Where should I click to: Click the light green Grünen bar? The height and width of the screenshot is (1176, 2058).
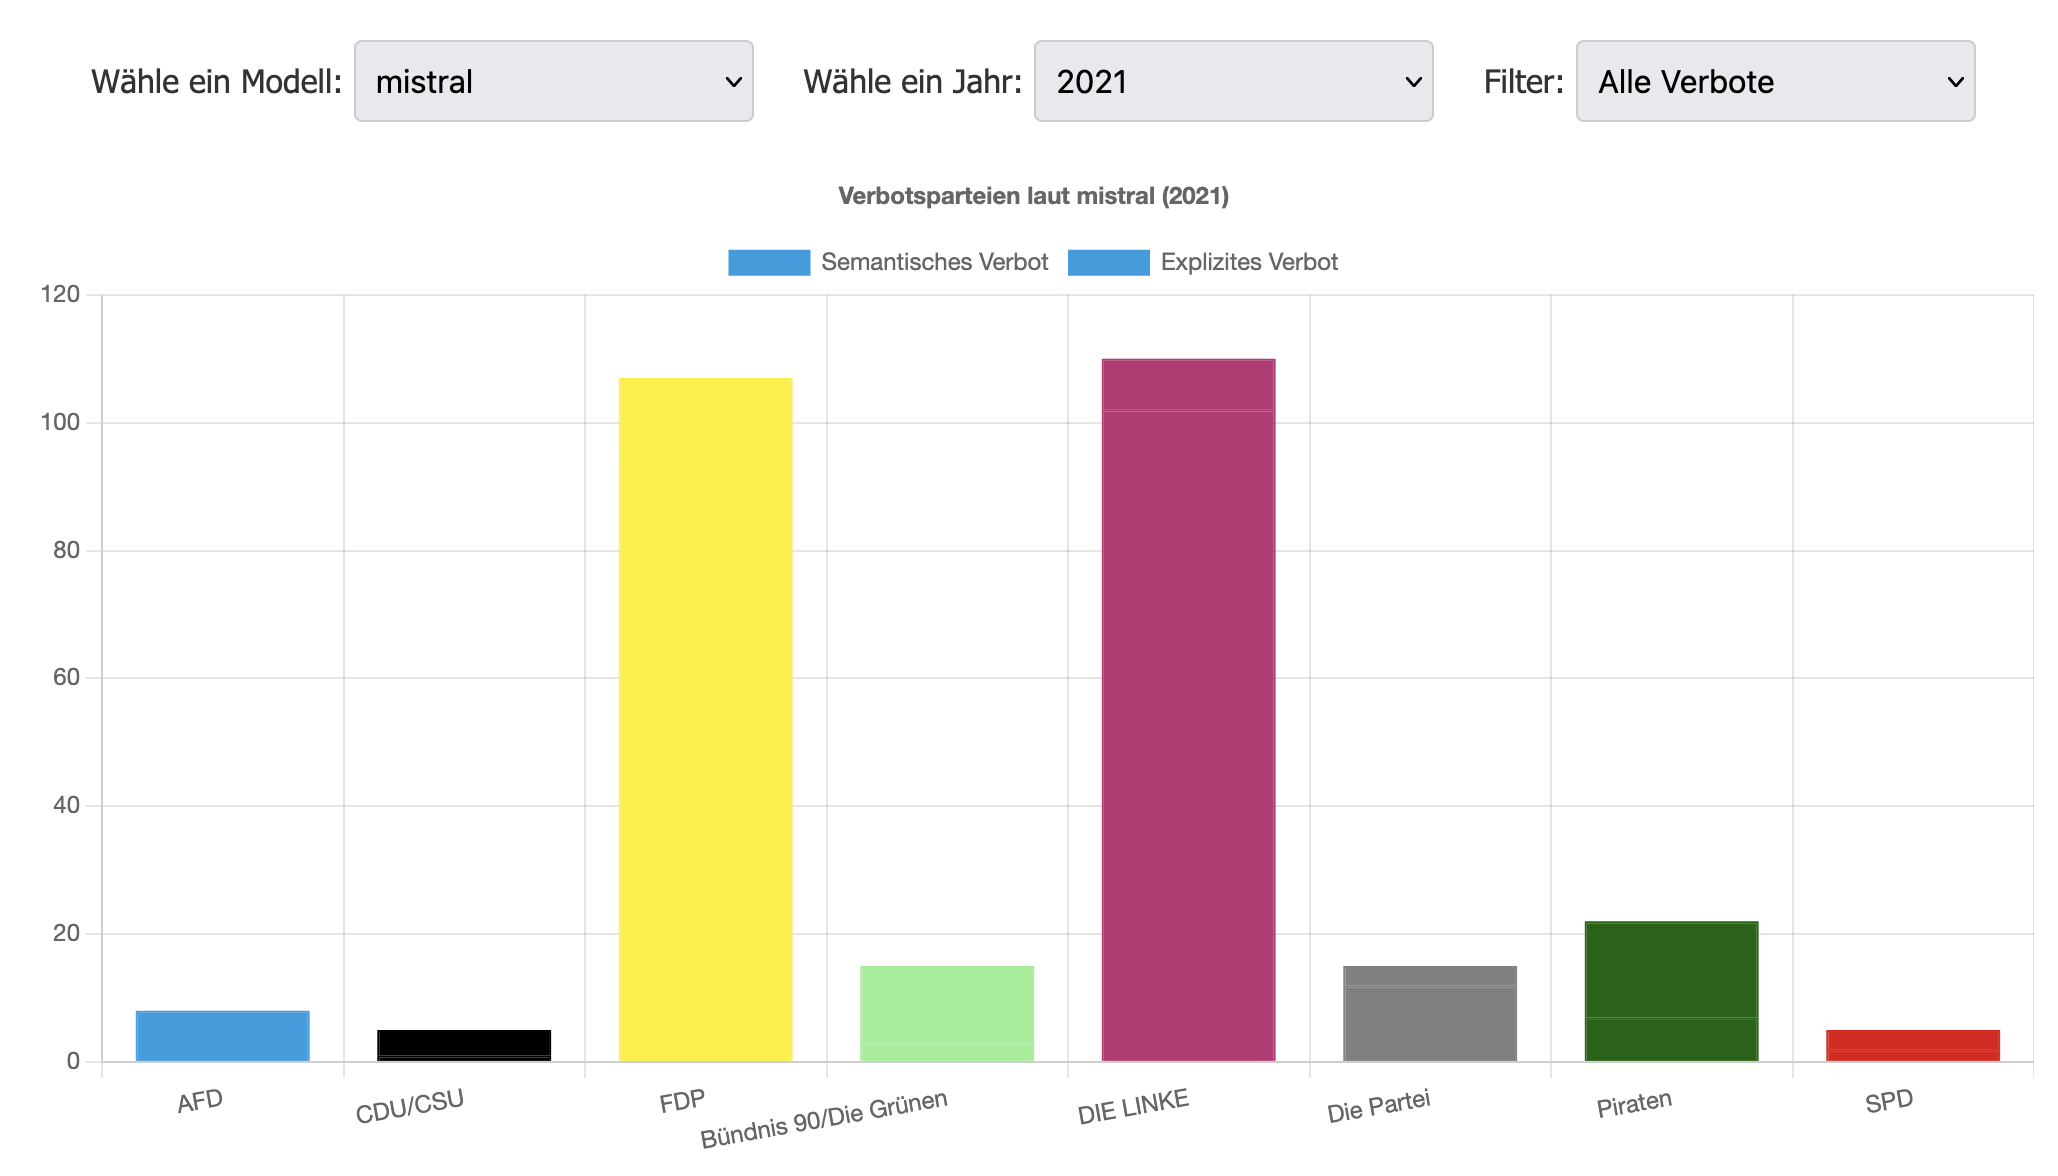[x=947, y=1013]
